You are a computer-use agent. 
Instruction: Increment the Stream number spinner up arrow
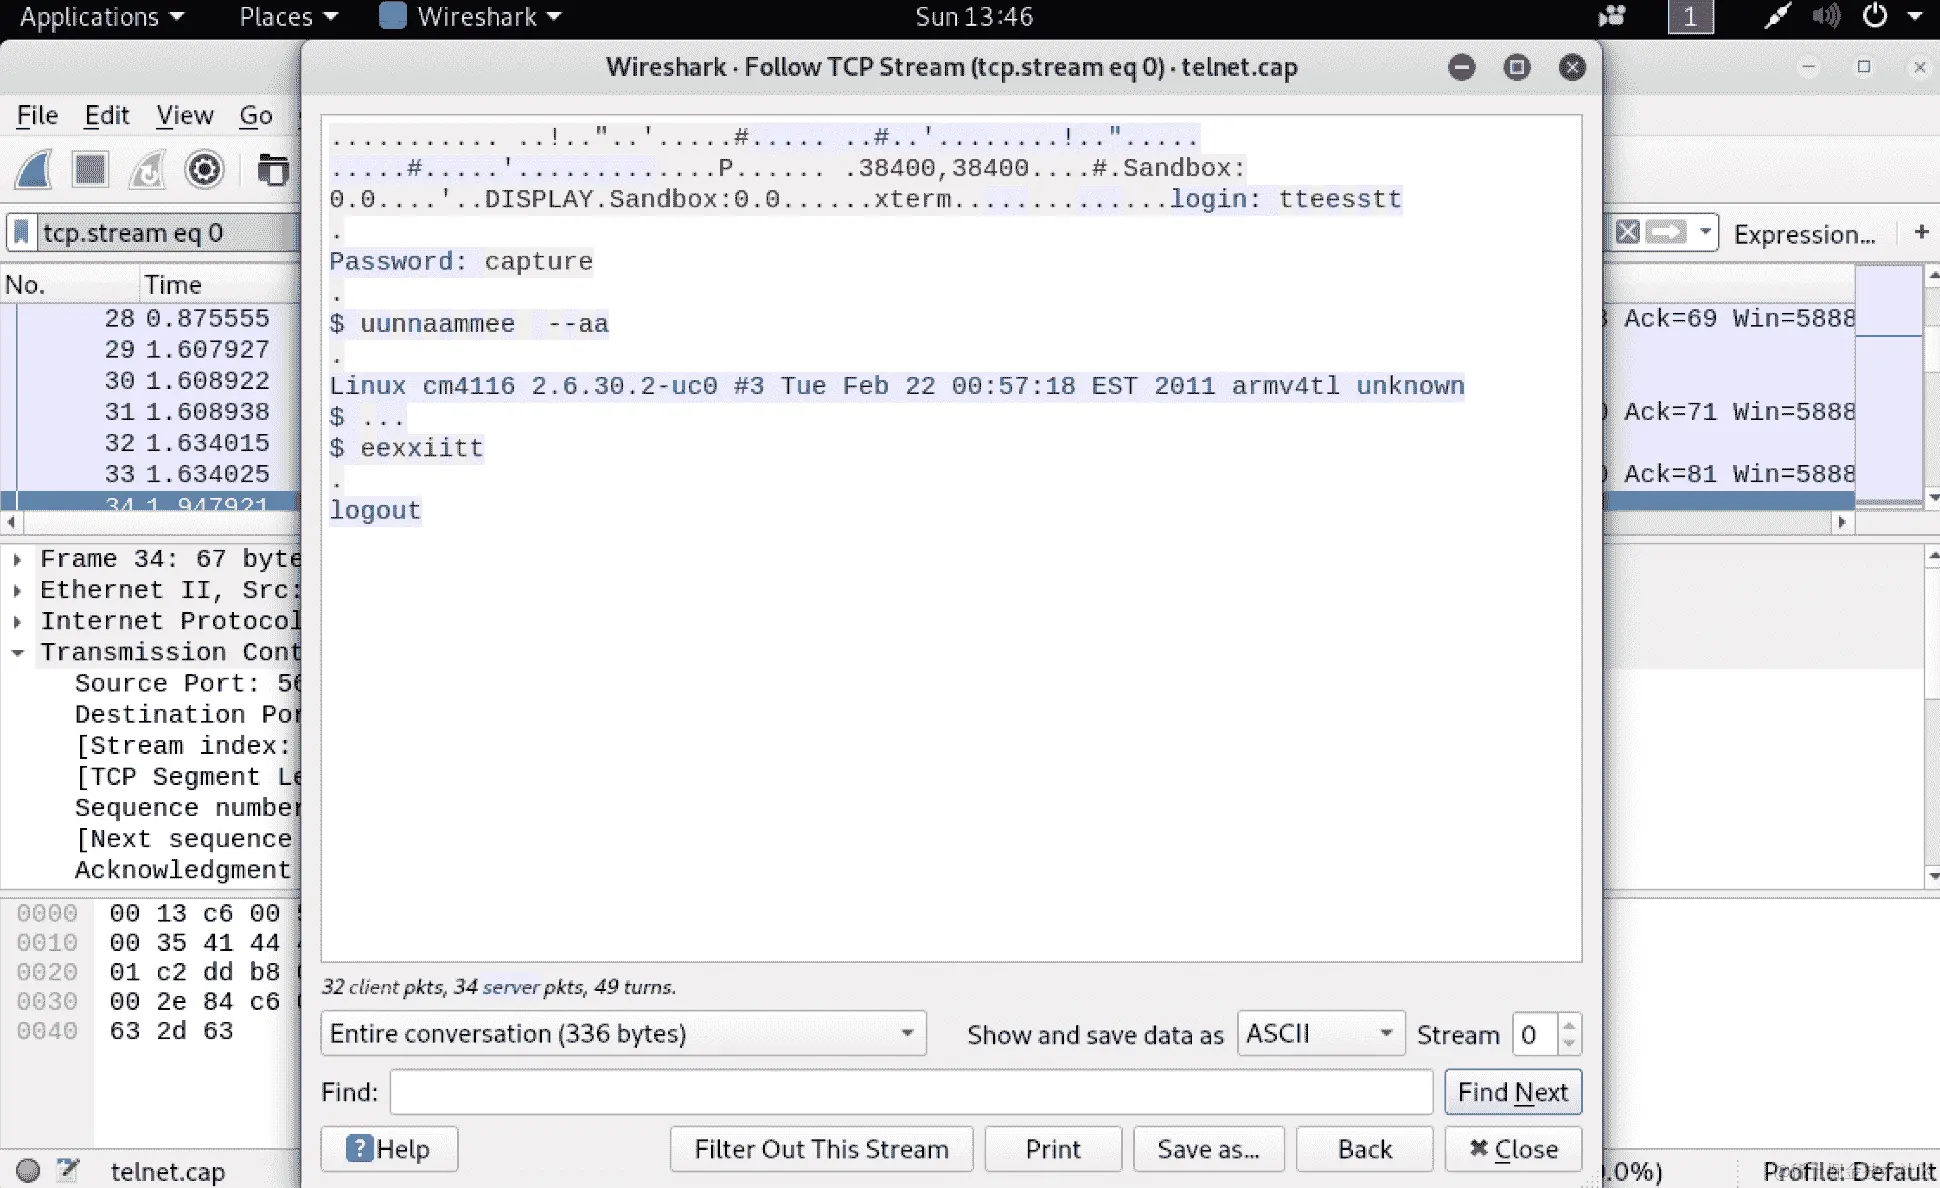[1569, 1024]
